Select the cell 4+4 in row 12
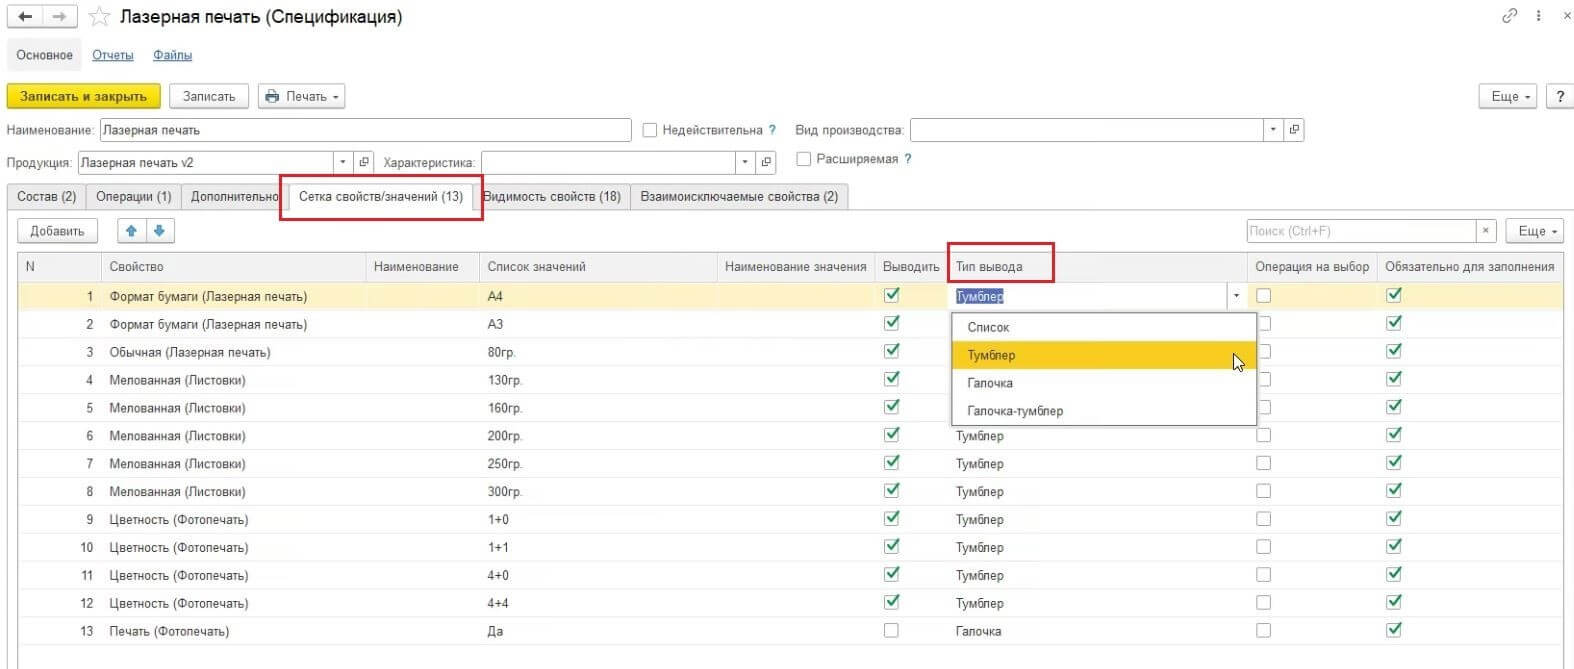Image resolution: width=1574 pixels, height=669 pixels. (x=599, y=603)
